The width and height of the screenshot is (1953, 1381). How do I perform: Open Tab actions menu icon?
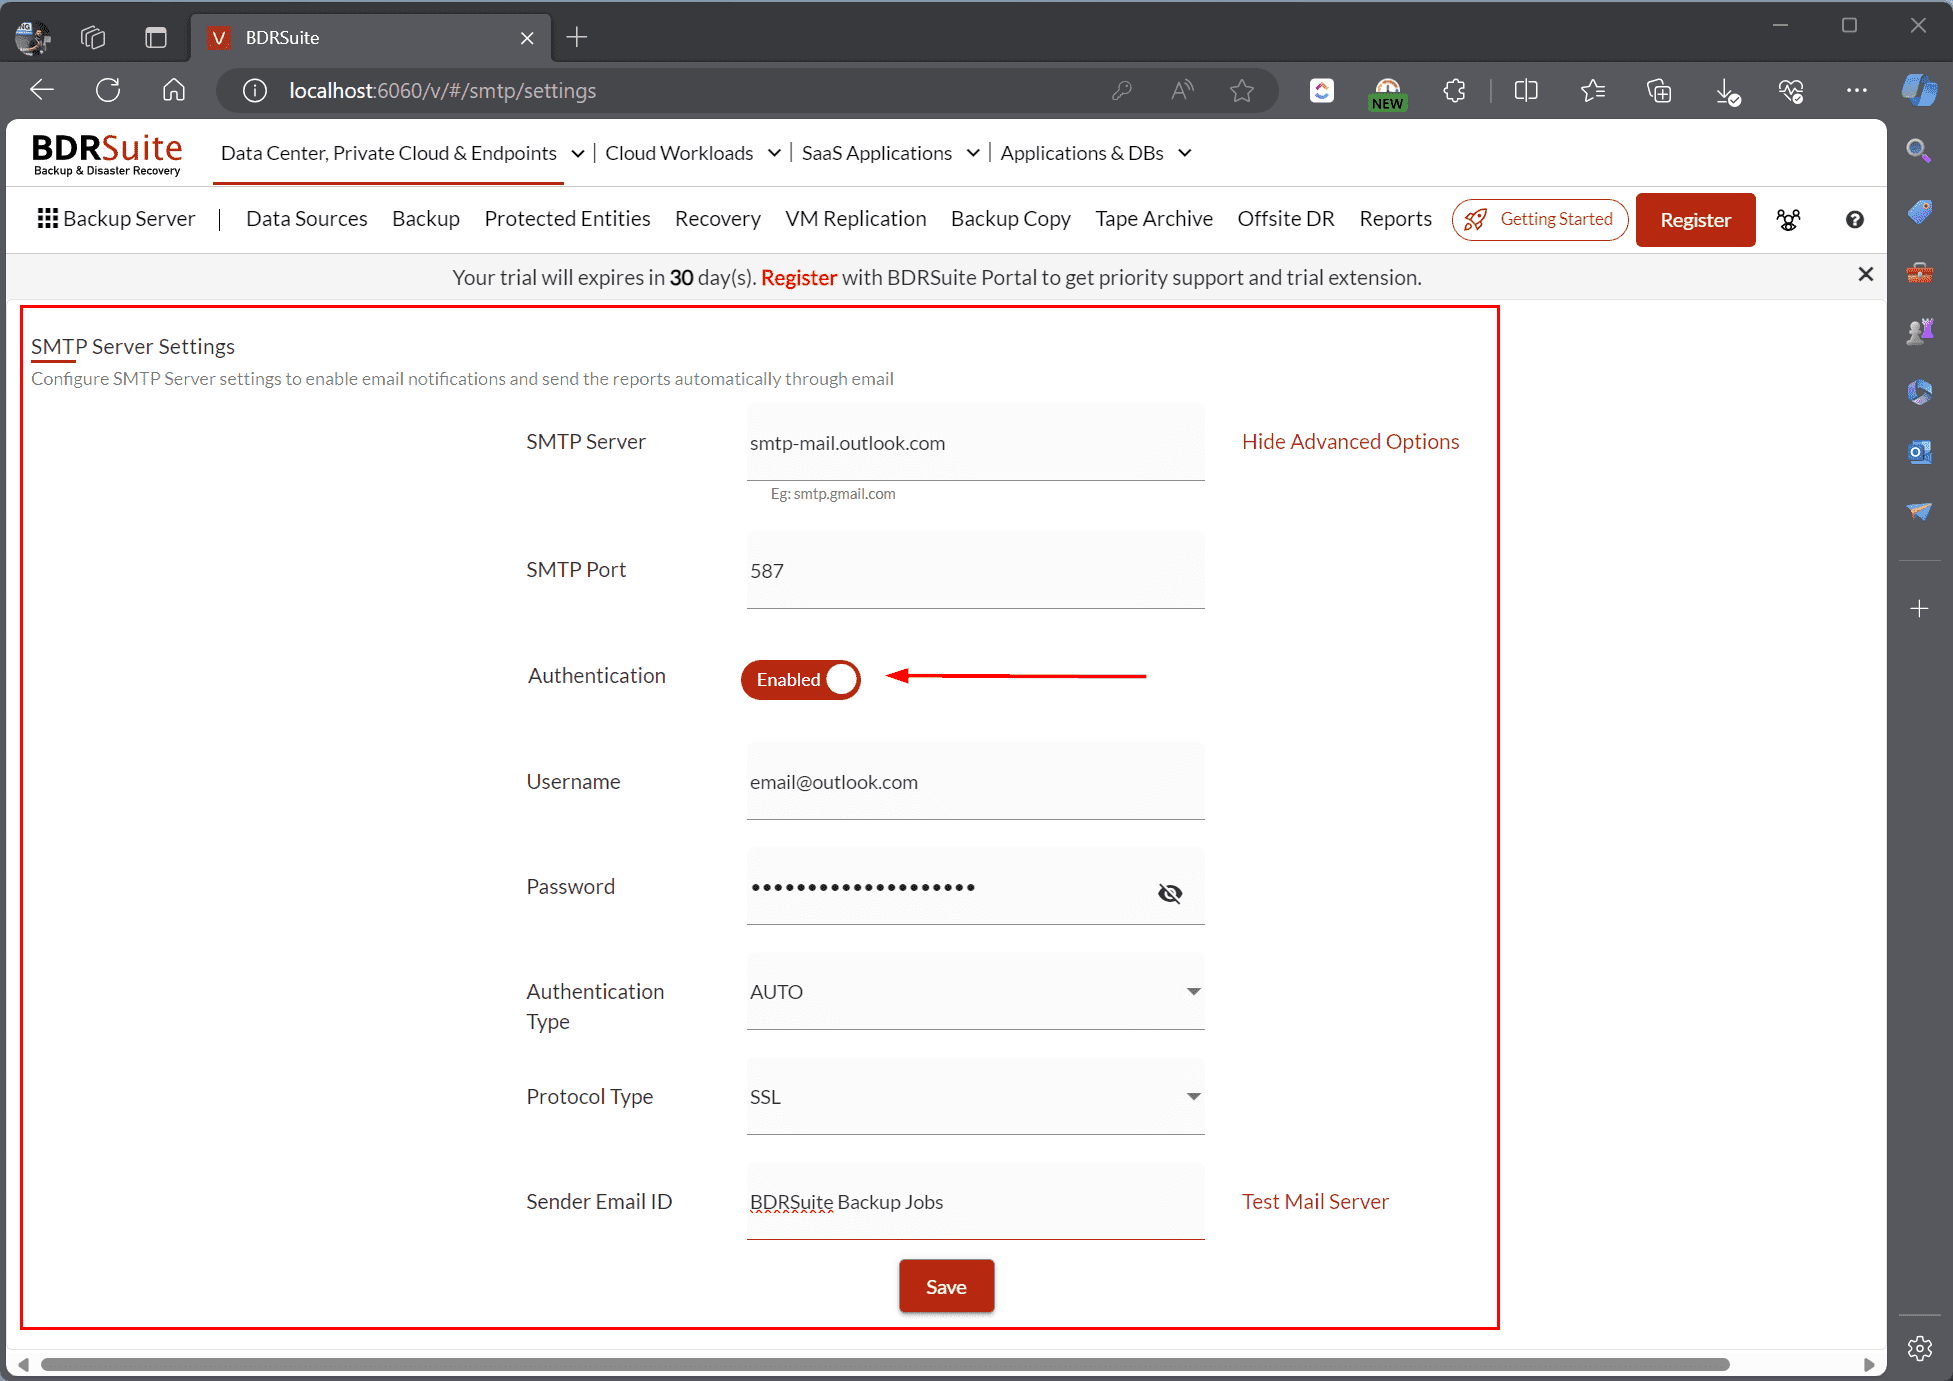pyautogui.click(x=155, y=38)
